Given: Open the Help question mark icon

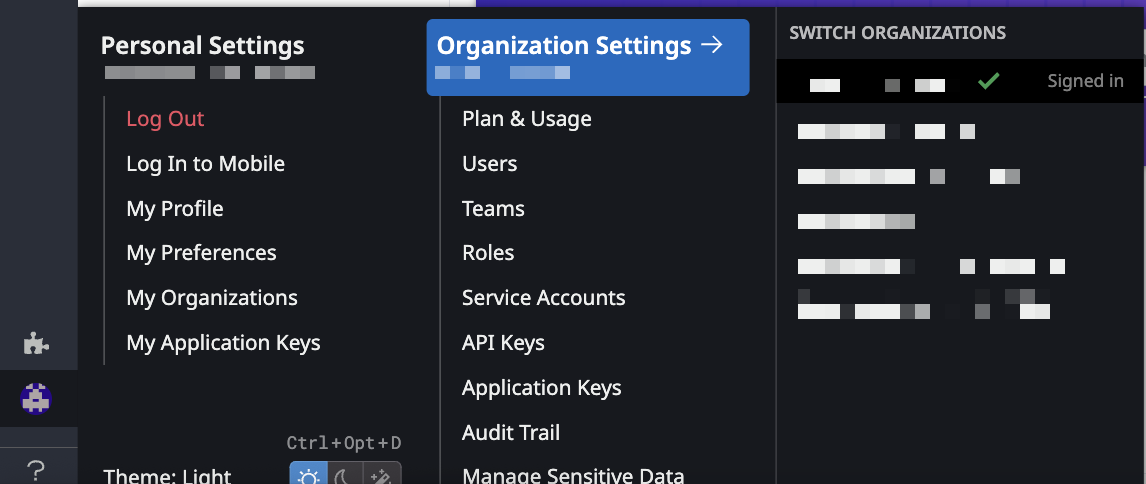Looking at the screenshot, I should 36,469.
